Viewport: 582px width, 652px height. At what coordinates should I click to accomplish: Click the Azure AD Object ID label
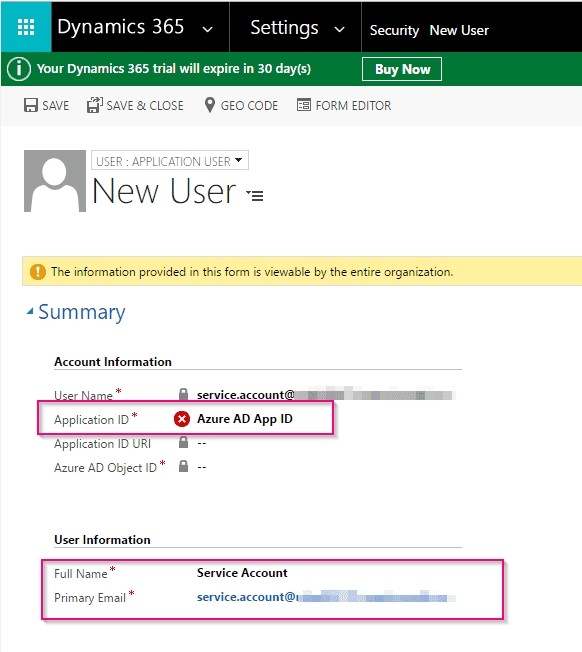105,468
